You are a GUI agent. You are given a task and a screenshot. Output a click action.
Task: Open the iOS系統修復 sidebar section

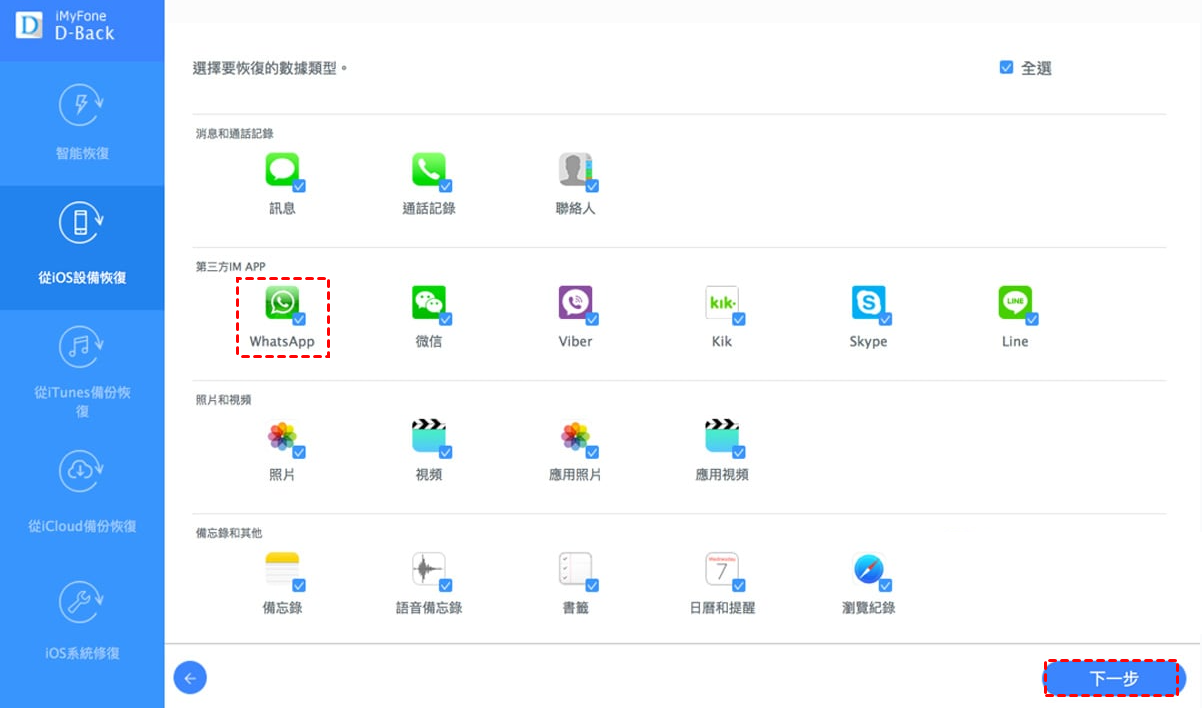click(82, 620)
